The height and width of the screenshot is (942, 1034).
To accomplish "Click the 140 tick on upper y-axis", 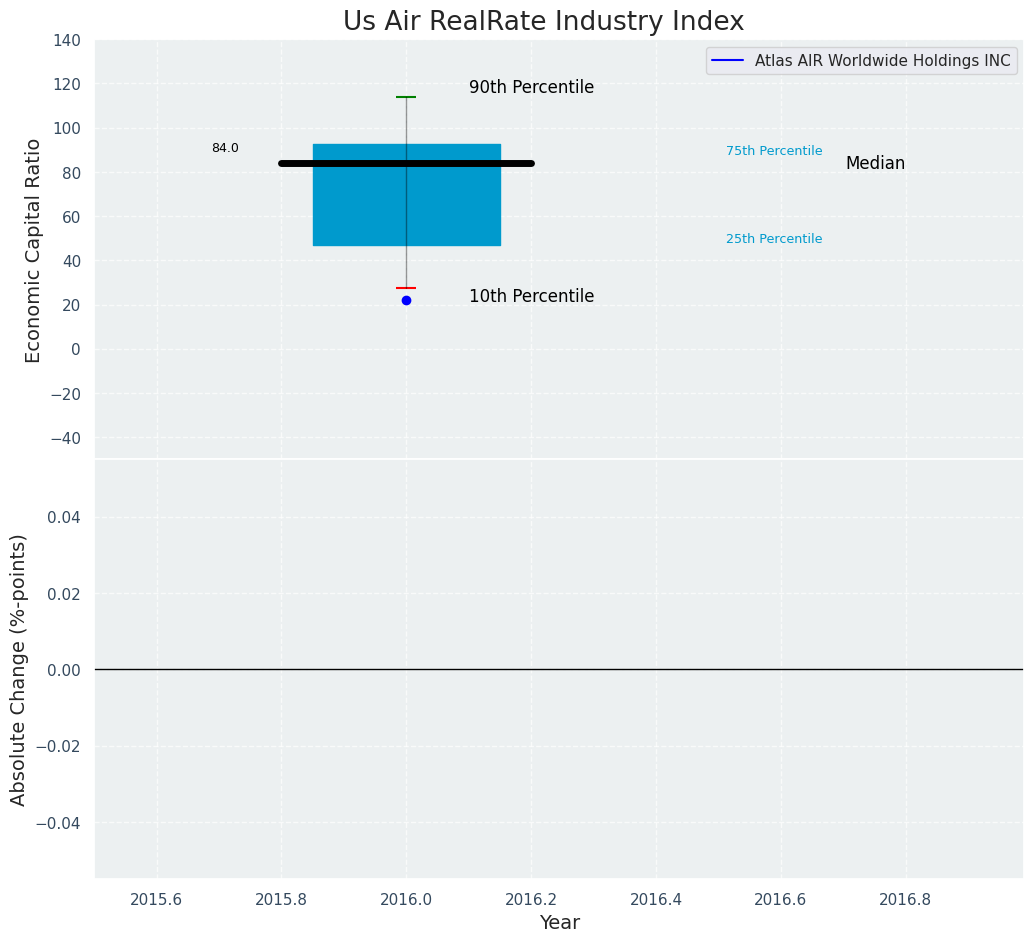I will [x=67, y=40].
